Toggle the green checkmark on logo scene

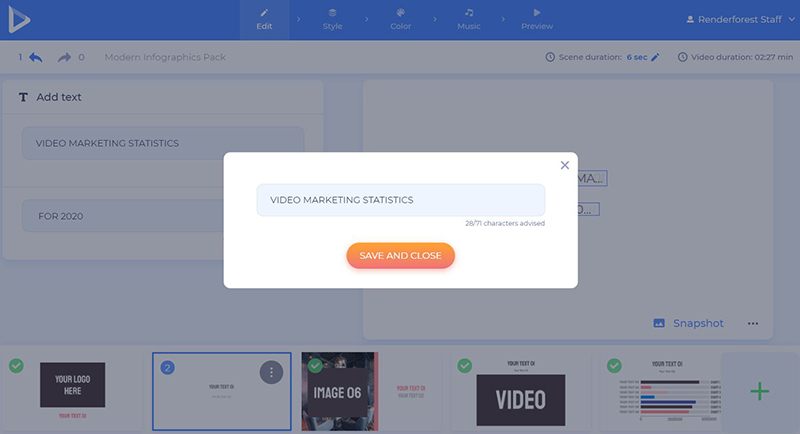[x=16, y=366]
